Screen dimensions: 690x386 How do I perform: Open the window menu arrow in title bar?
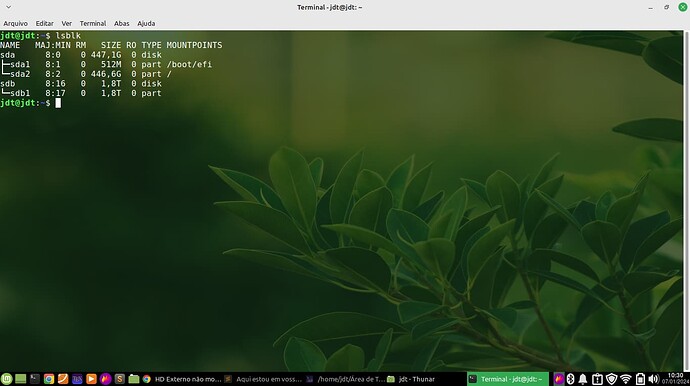(x=8, y=7)
